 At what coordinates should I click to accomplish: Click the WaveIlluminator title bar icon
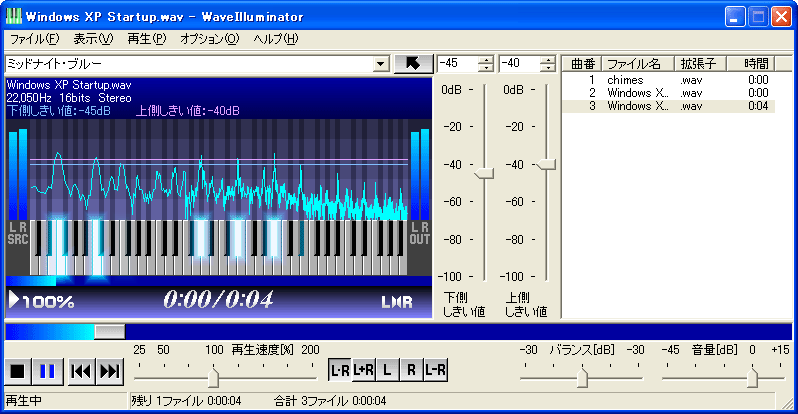point(14,16)
